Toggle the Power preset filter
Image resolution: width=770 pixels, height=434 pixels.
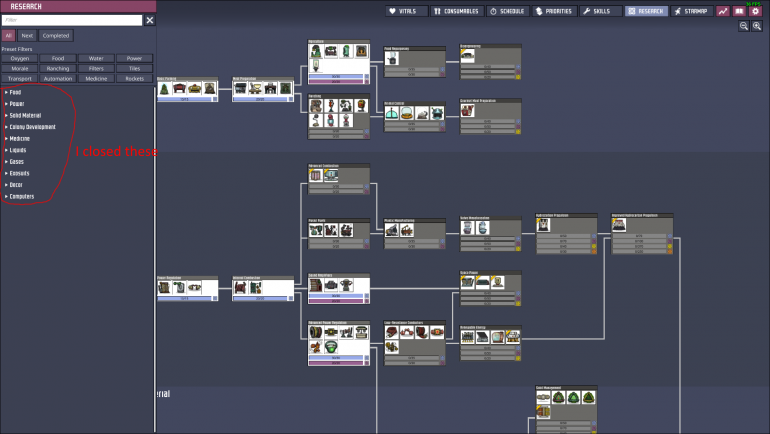point(135,58)
